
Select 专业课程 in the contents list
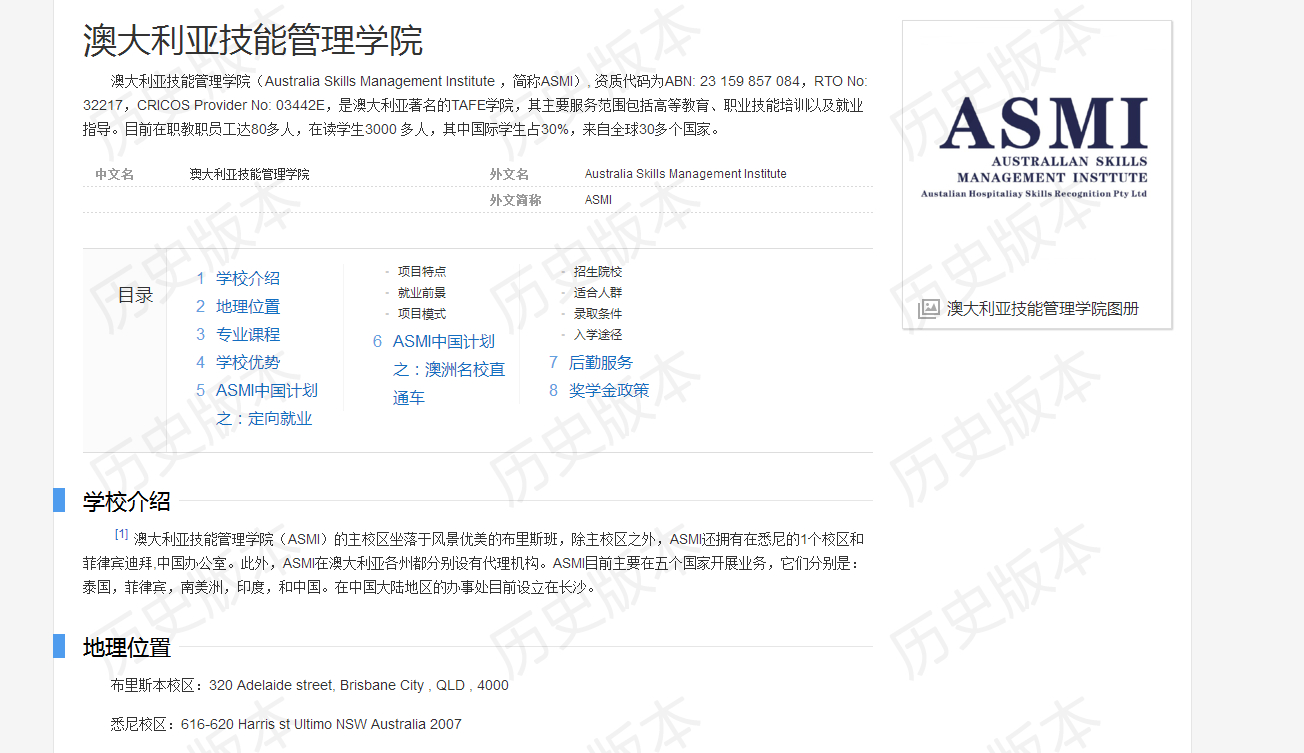click(248, 334)
